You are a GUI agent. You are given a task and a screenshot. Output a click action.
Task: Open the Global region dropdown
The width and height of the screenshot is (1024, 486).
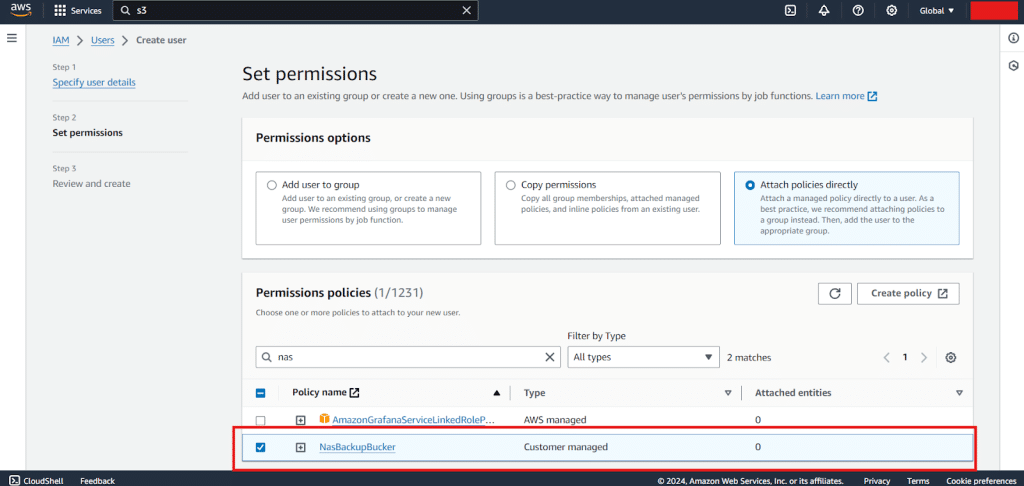click(936, 10)
